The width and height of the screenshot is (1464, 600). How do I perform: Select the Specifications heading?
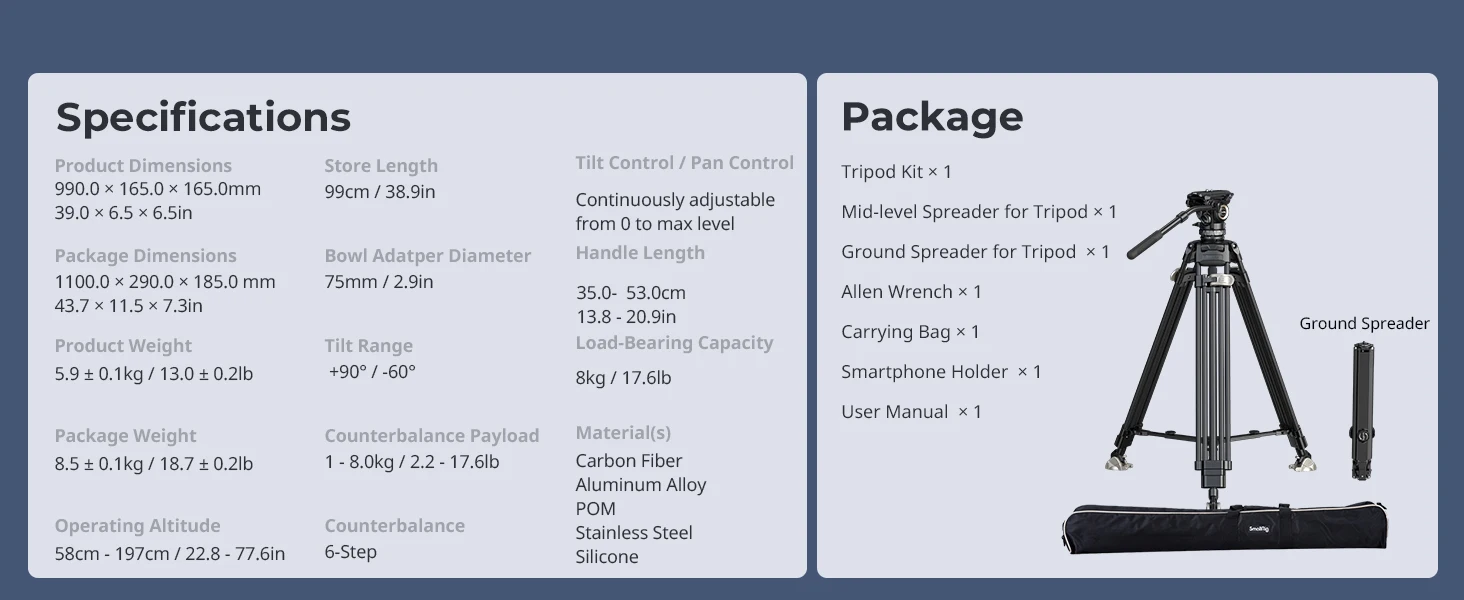(203, 117)
